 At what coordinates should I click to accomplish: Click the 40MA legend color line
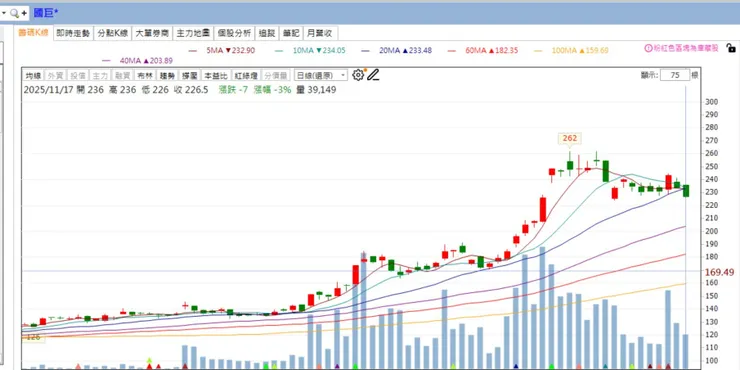pyautogui.click(x=106, y=60)
